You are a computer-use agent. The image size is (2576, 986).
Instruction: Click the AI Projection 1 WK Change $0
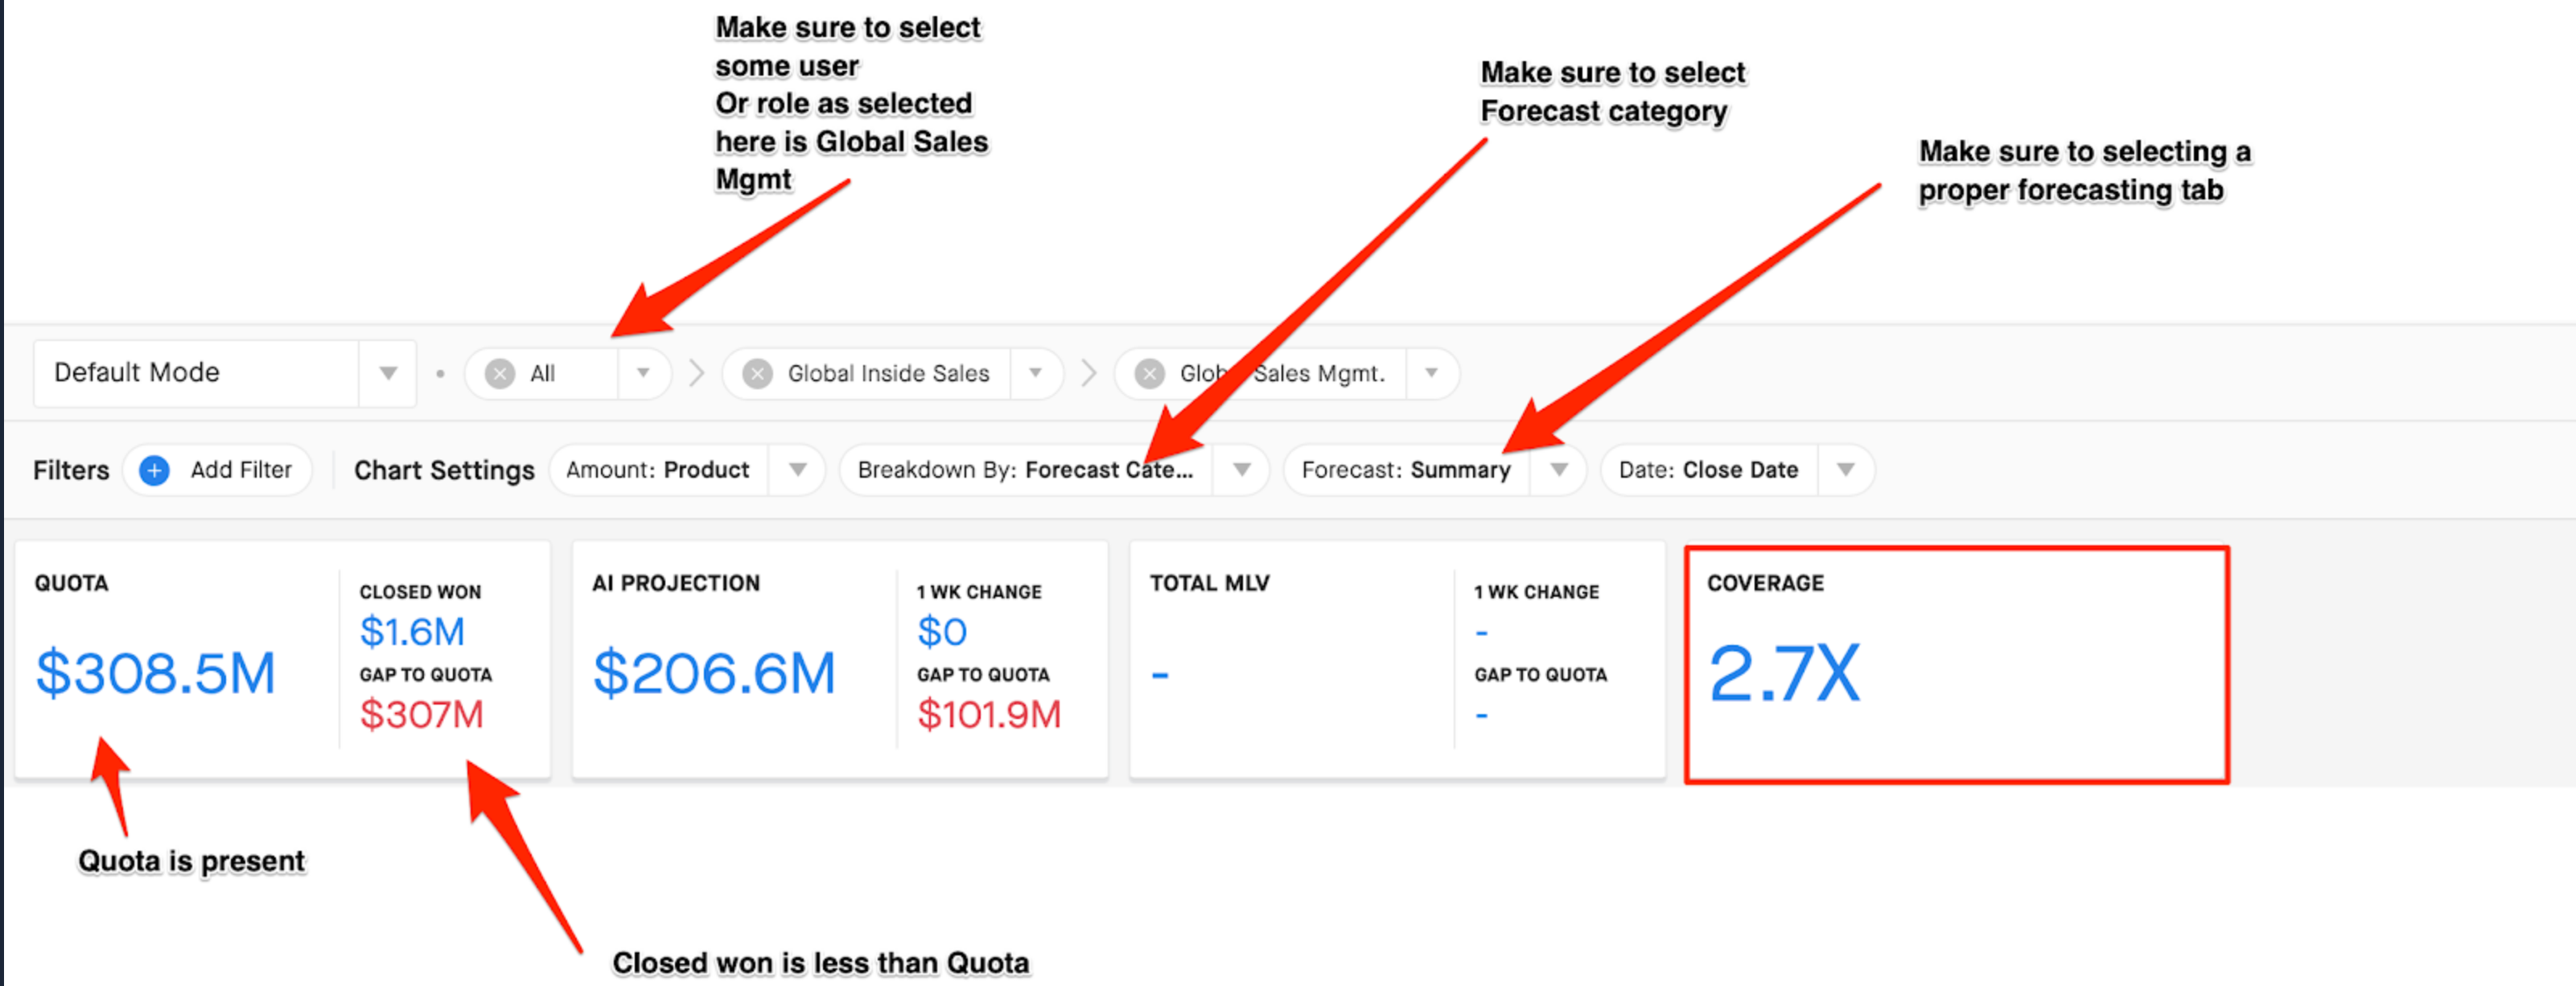tap(942, 632)
